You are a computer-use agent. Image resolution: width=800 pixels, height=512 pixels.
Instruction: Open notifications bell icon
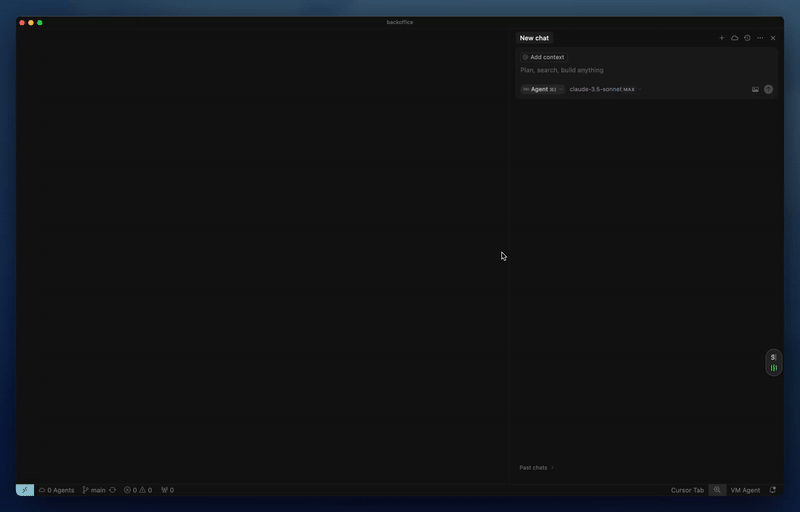pos(773,490)
